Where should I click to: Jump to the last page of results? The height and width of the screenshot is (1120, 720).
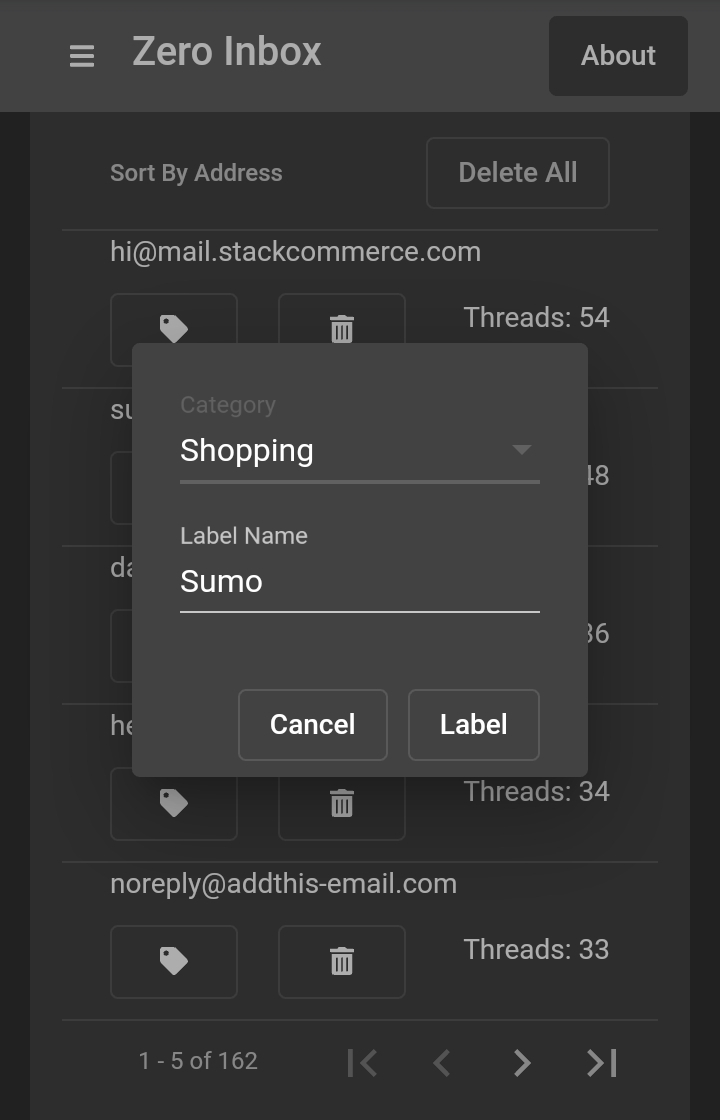click(602, 1062)
